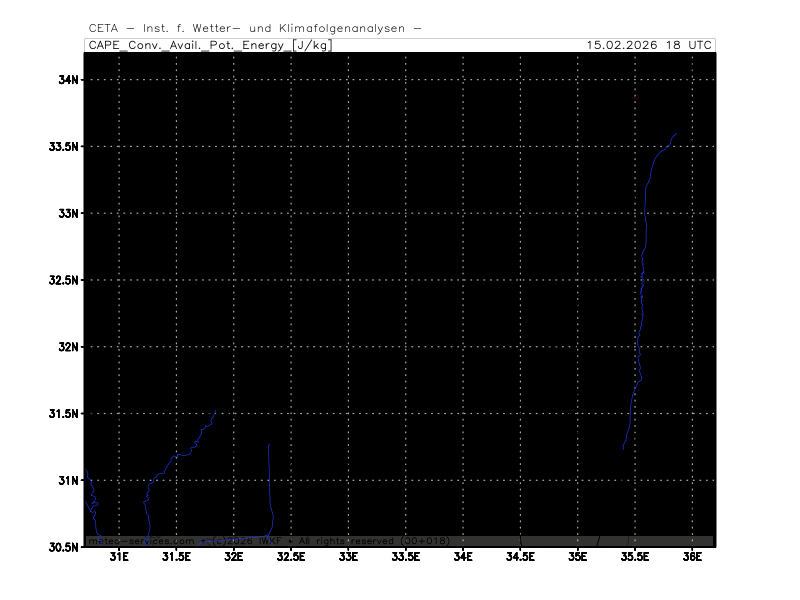Viewport: 800px width, 600px height.
Task: Click the 35.5E longitude label
Action: (634, 557)
